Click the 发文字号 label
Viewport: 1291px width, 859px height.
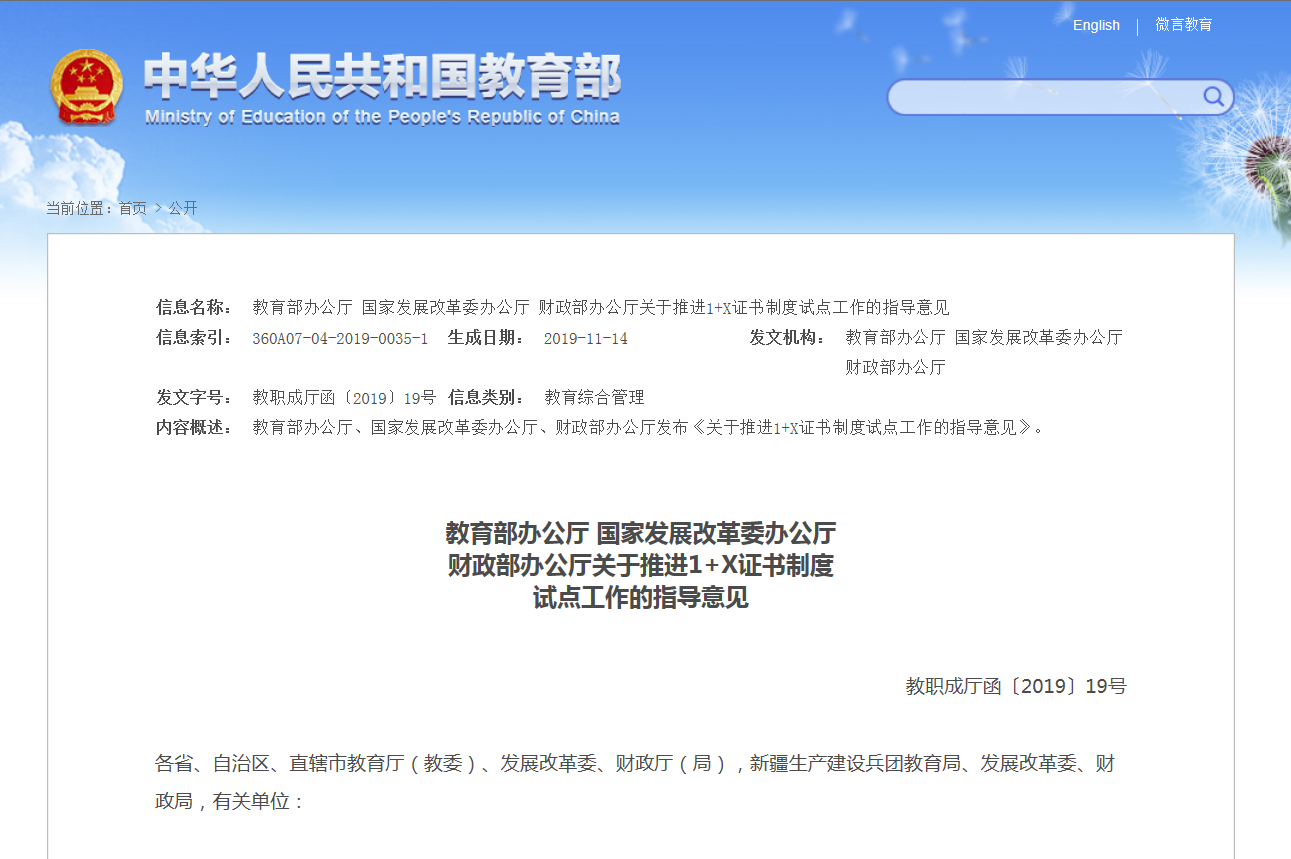(x=194, y=398)
